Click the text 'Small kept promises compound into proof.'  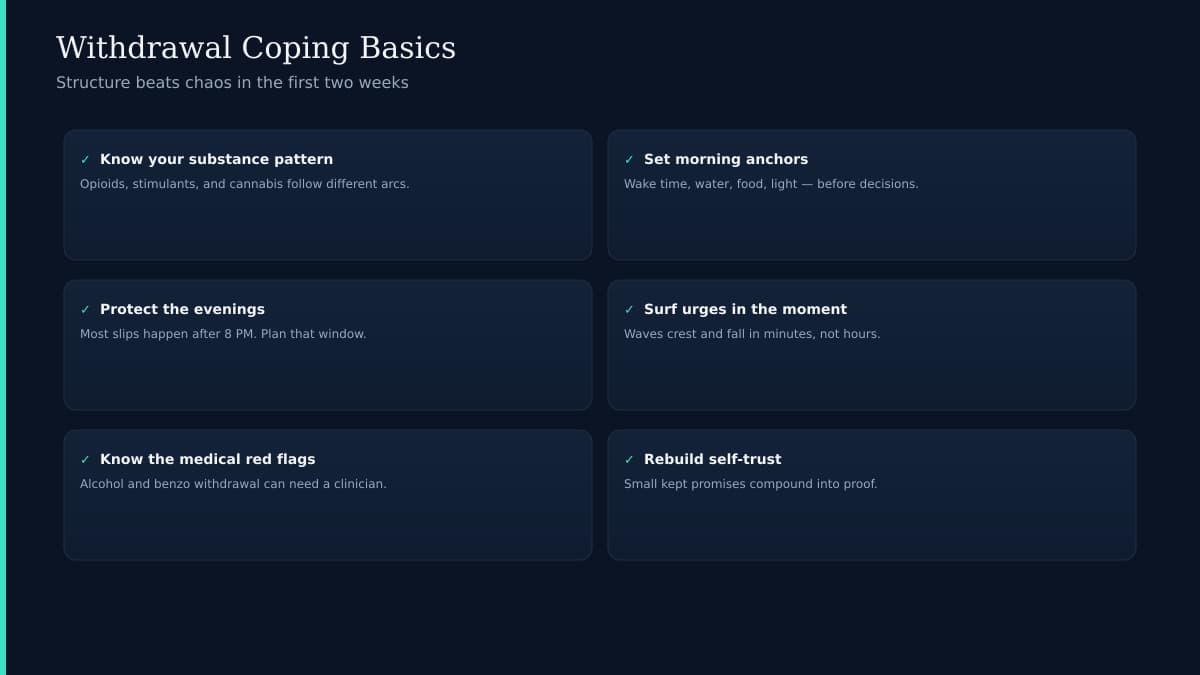pos(750,484)
